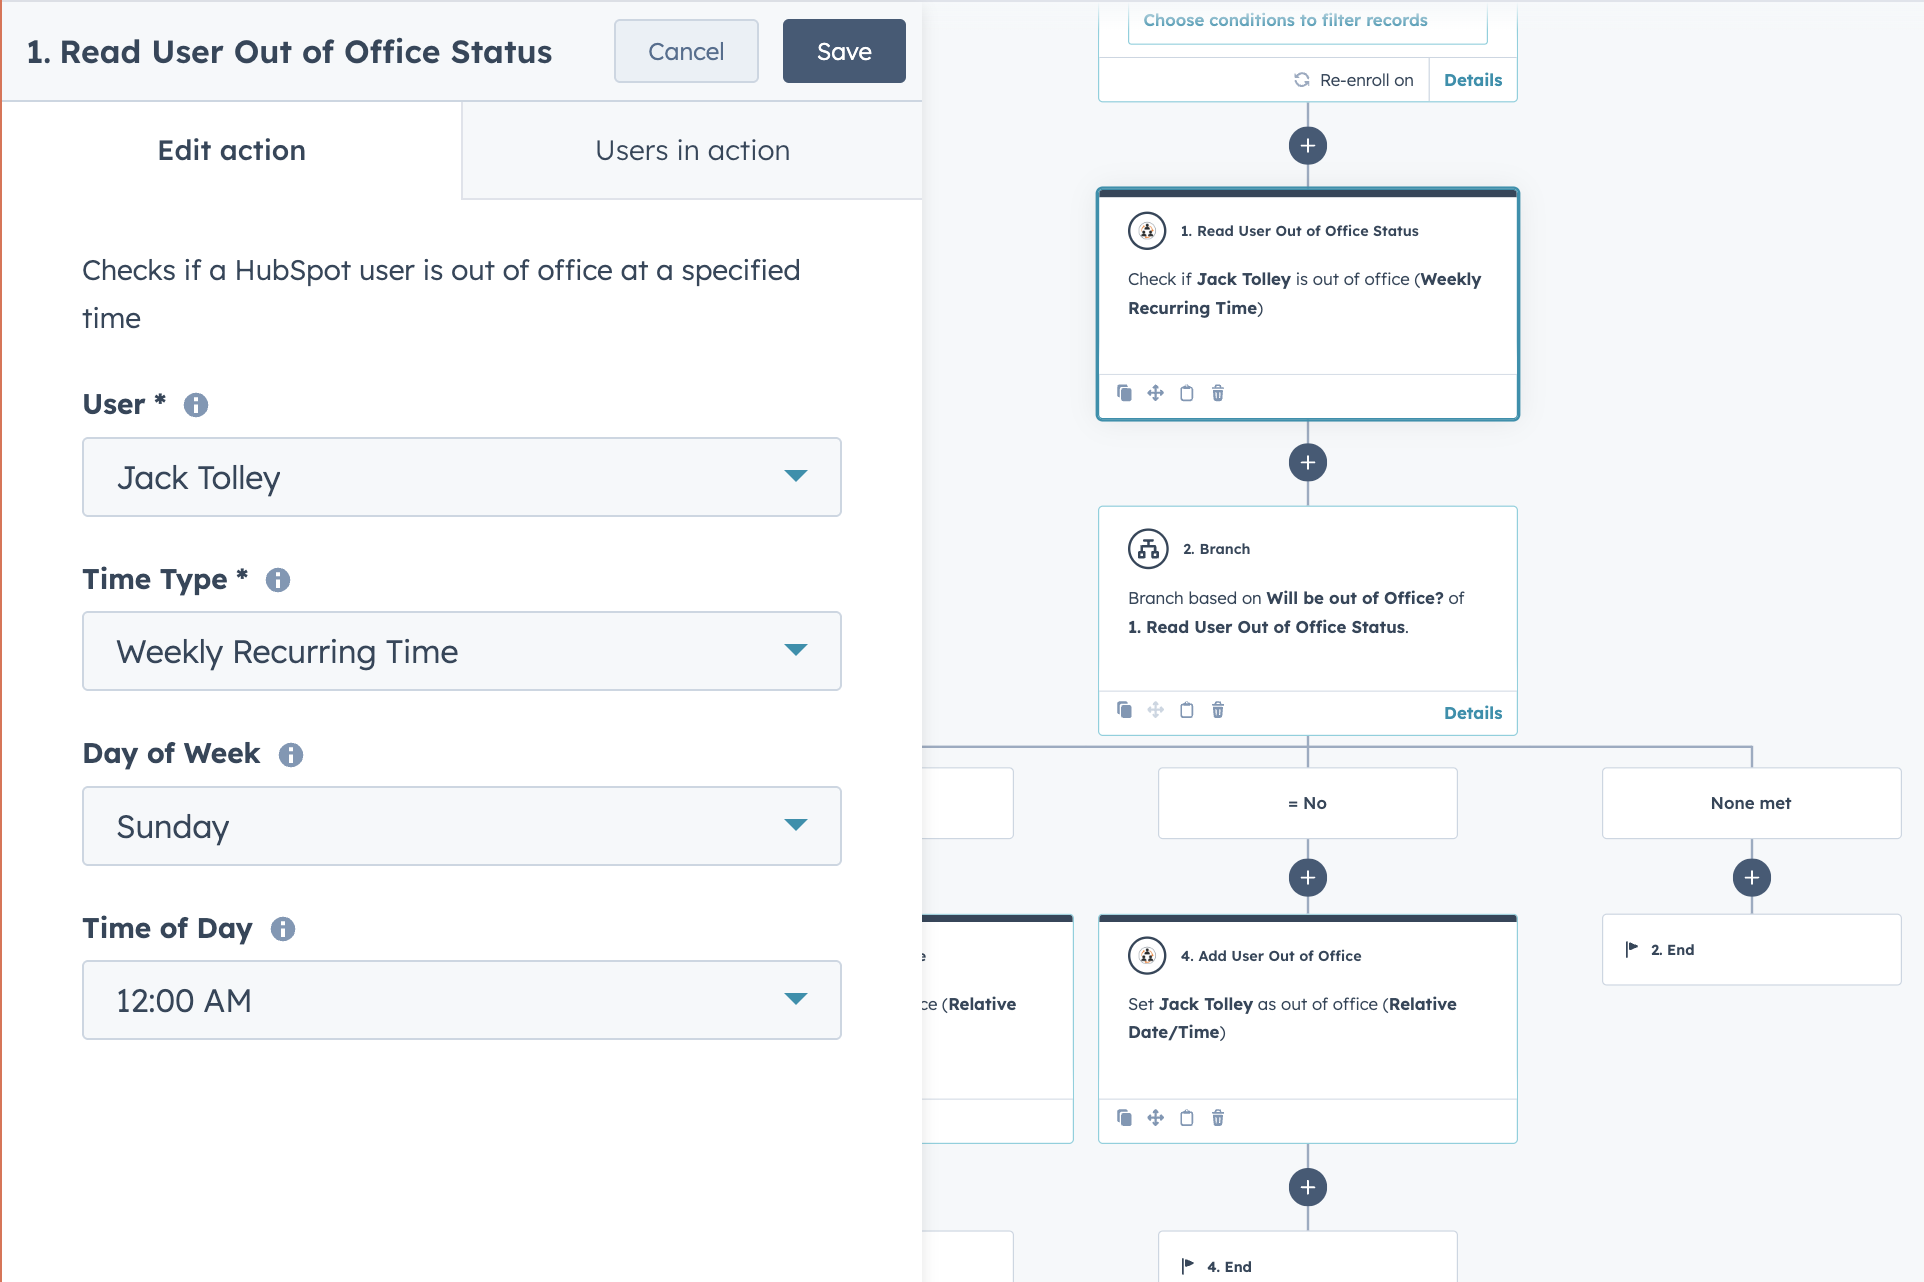Open Time of Day dropdown showing 12:00 AM

point(461,1000)
